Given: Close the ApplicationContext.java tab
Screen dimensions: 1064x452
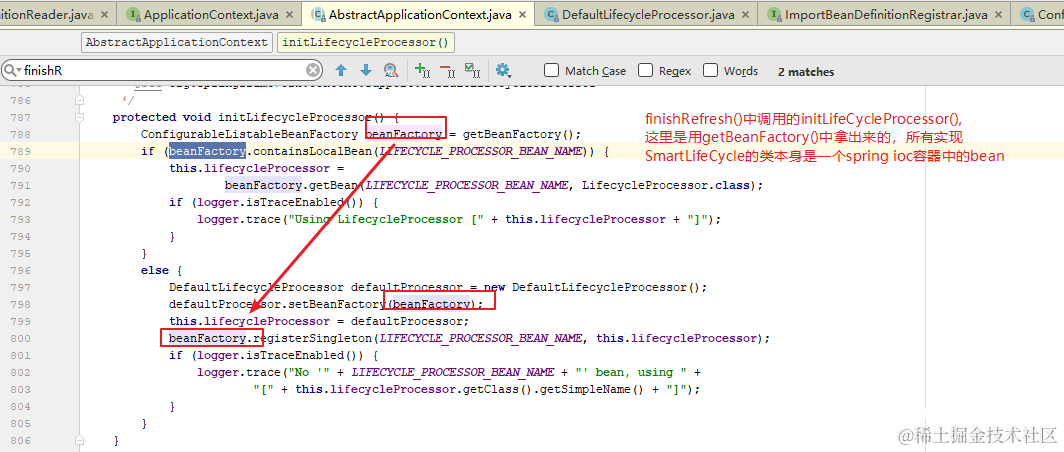Looking at the screenshot, I should (x=288, y=15).
